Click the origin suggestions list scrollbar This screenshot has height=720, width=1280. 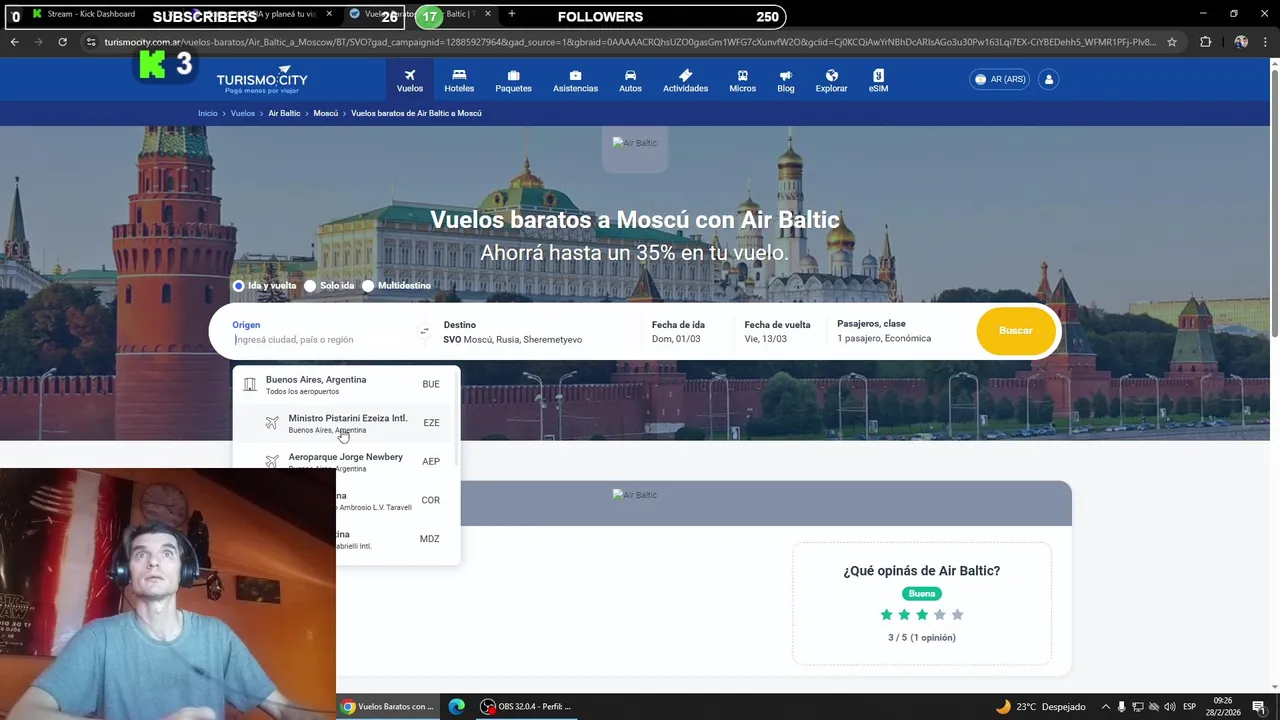click(x=456, y=418)
